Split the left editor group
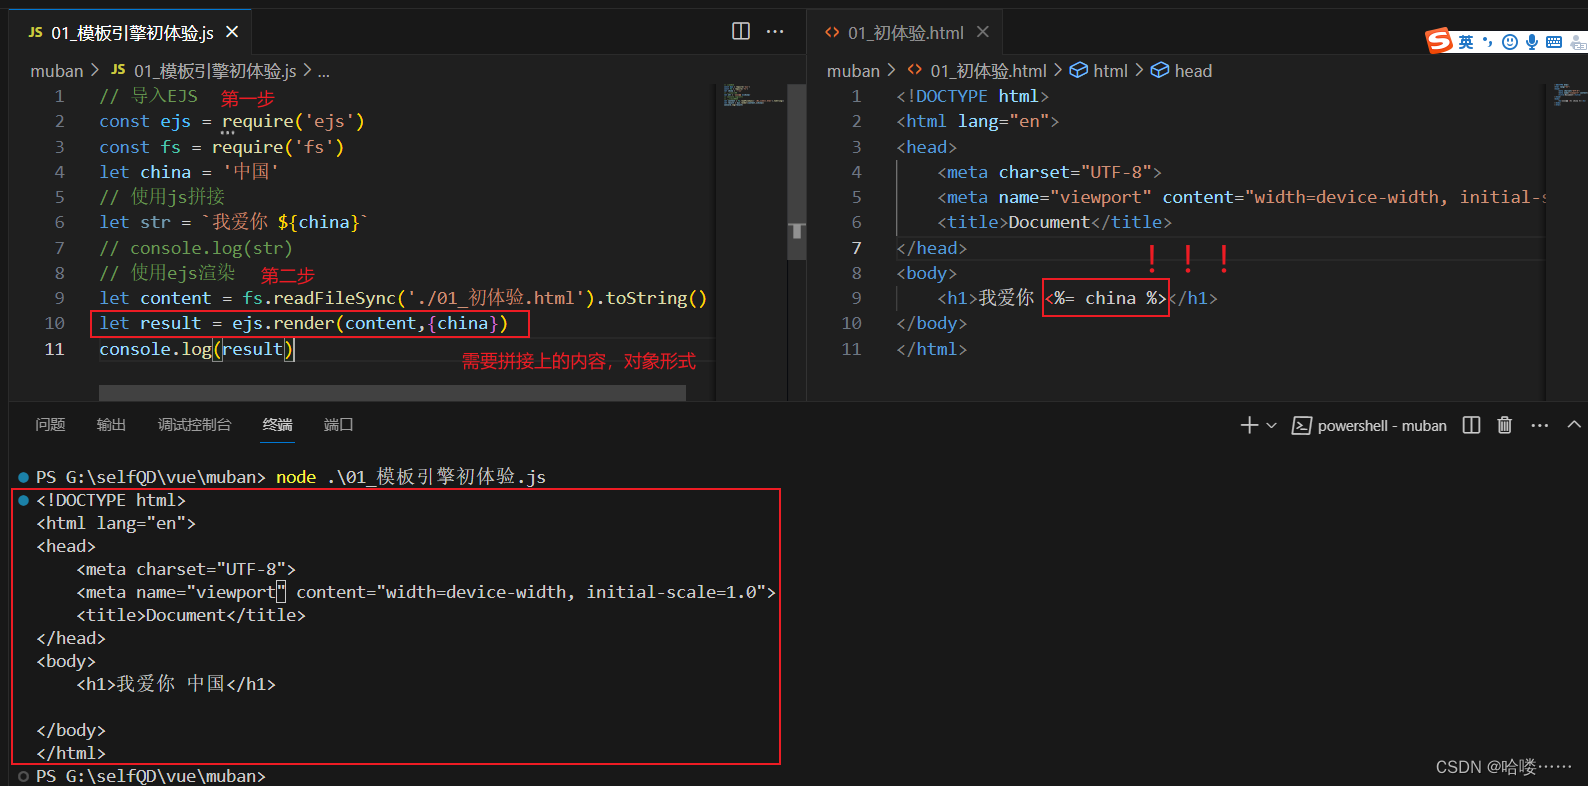 coord(741,31)
